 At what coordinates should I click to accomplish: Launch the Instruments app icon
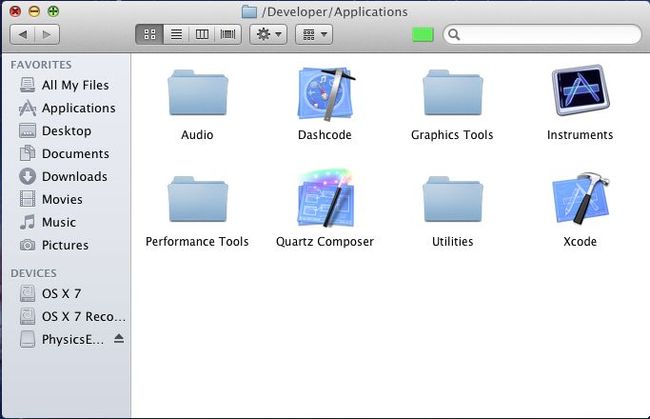(x=580, y=90)
